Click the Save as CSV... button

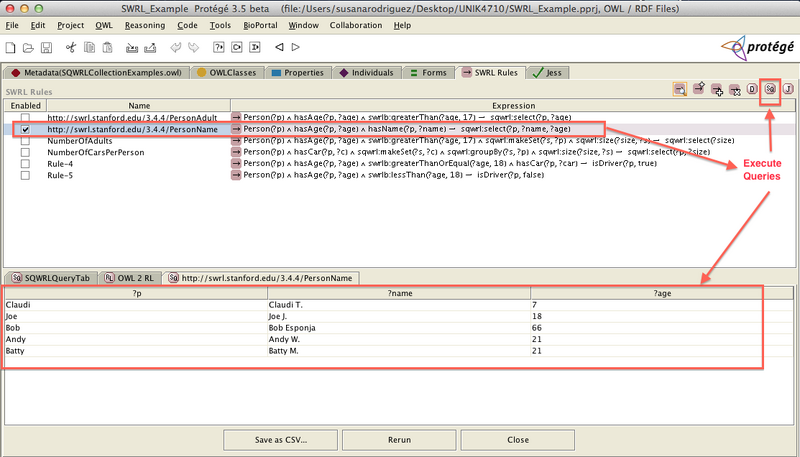[281, 440]
